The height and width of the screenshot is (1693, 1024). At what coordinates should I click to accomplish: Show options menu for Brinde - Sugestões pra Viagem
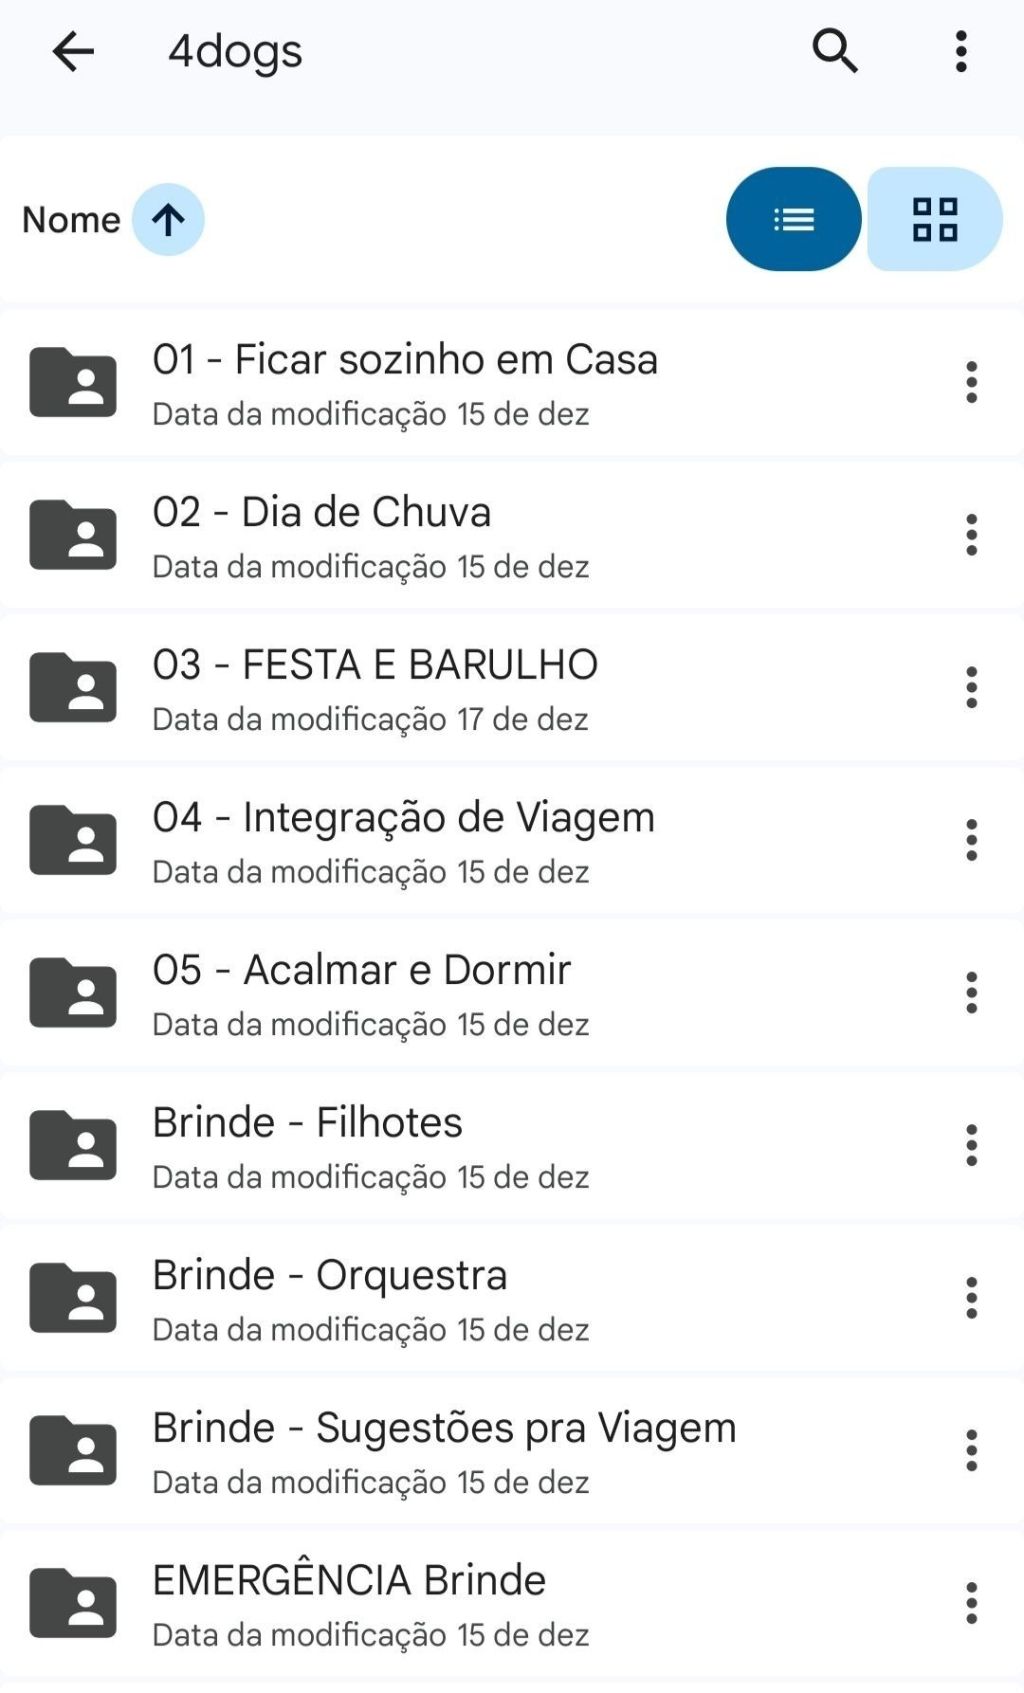coord(971,1451)
